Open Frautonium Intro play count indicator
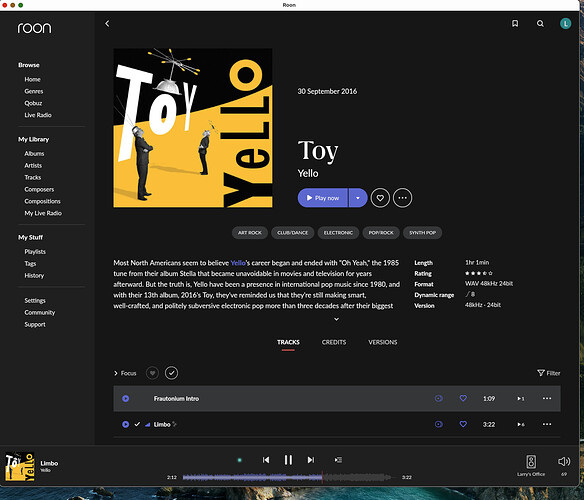This screenshot has height=500, width=584. pyautogui.click(x=521, y=398)
